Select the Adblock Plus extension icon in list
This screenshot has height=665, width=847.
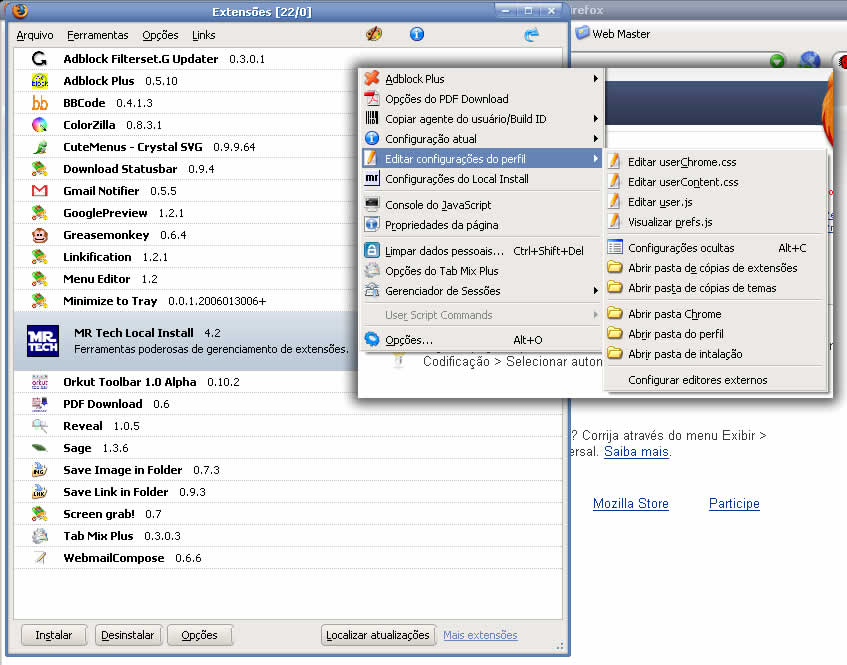39,80
